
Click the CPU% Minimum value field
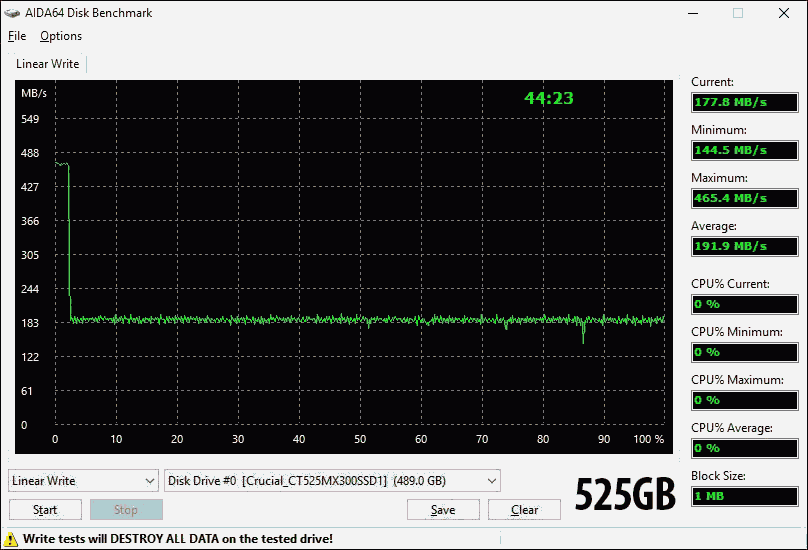745,352
